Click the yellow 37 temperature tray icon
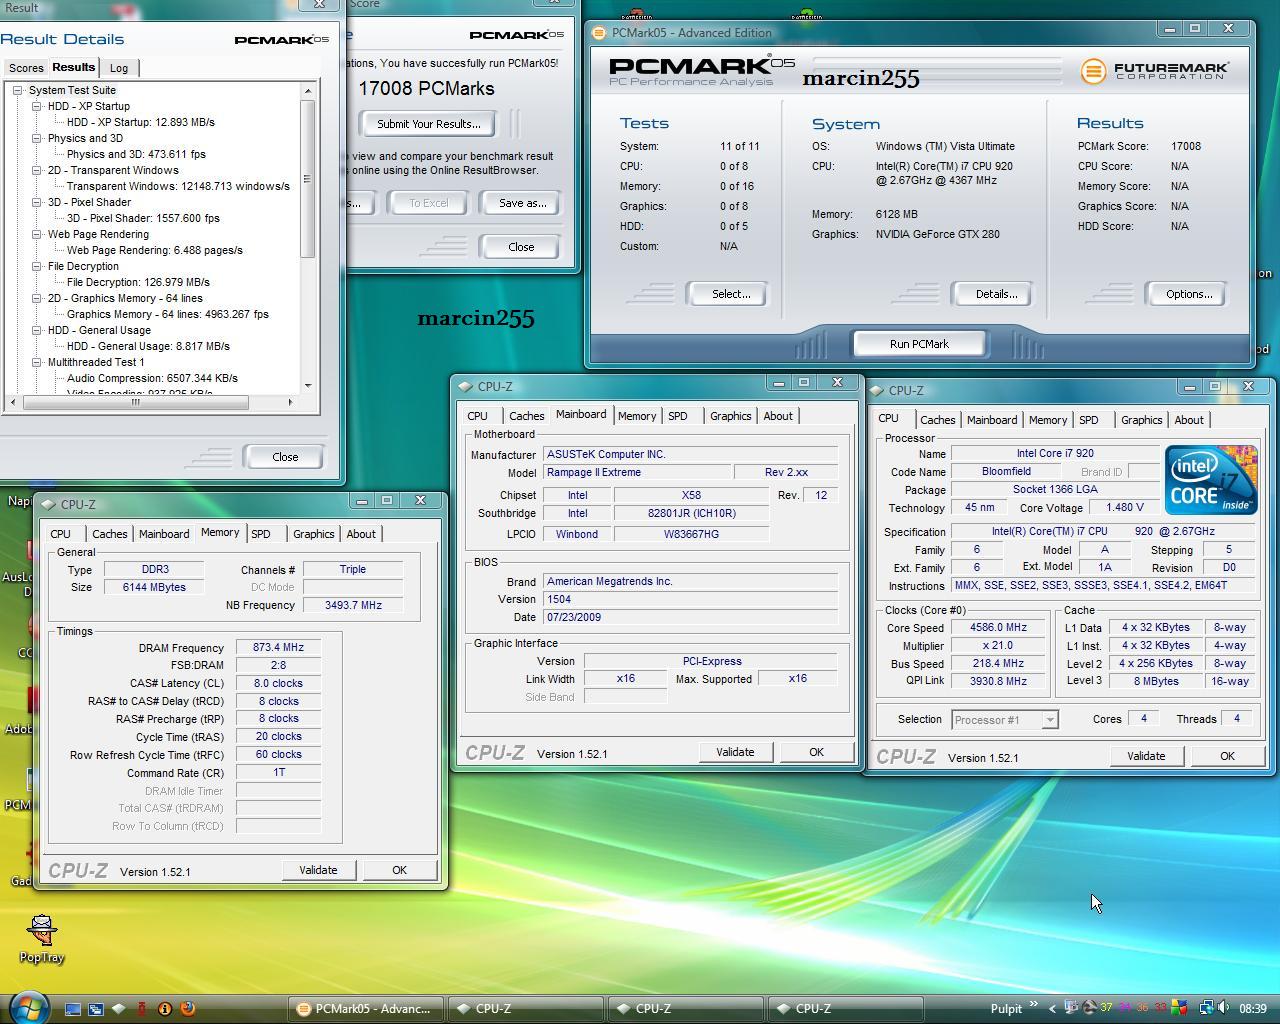The width and height of the screenshot is (1280, 1024). coord(1106,1008)
